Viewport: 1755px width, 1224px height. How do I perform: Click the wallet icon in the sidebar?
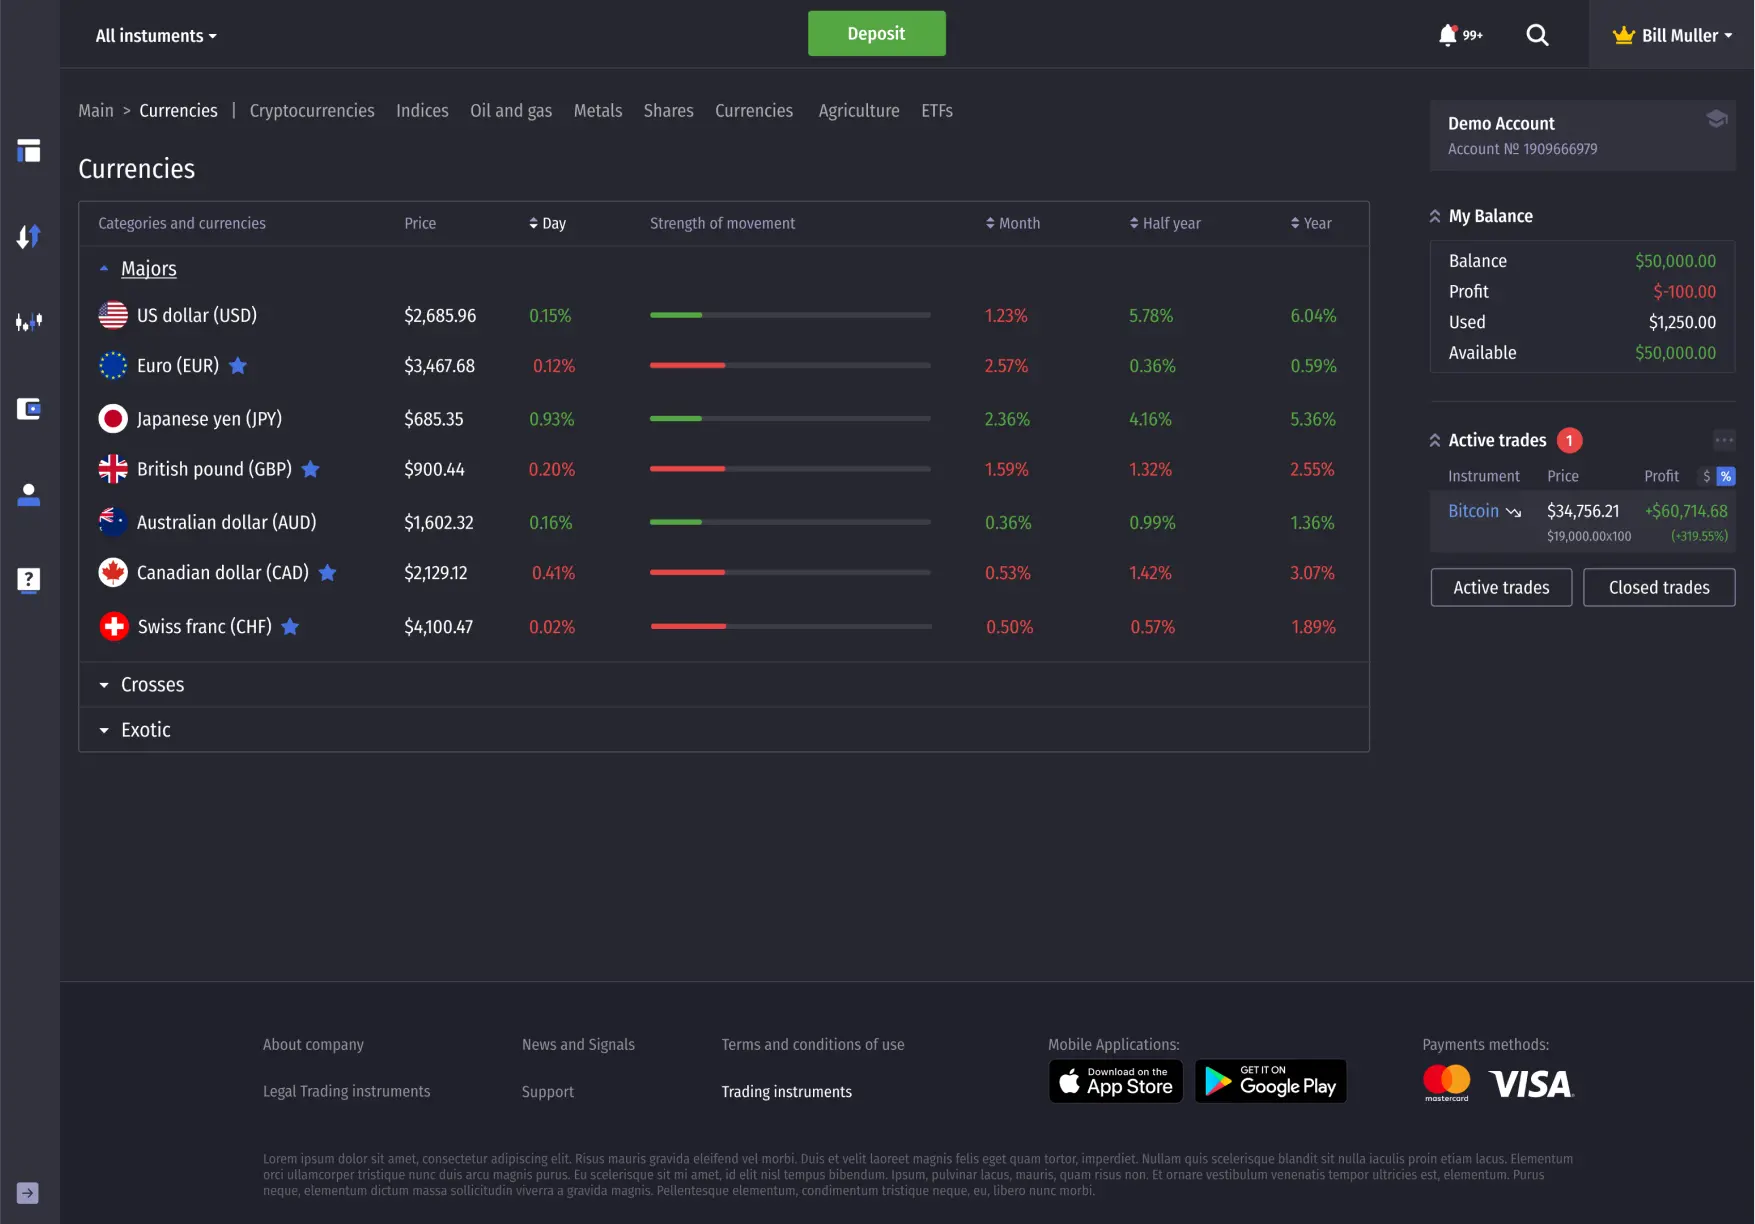[29, 409]
